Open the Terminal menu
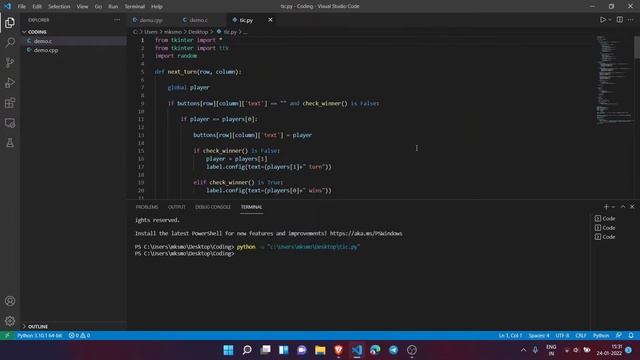640x360 pixels. coord(135,7)
